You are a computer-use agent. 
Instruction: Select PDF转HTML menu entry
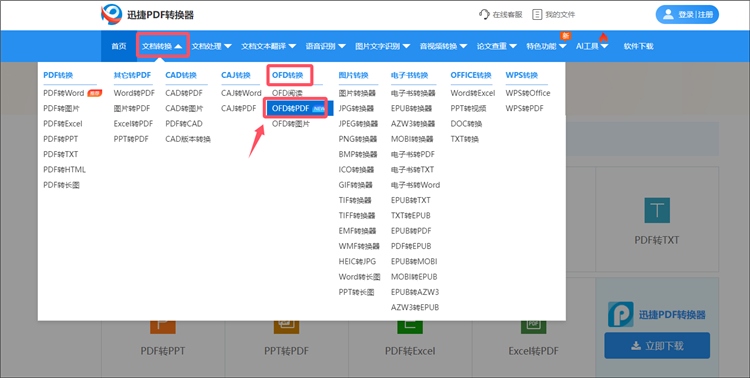65,169
